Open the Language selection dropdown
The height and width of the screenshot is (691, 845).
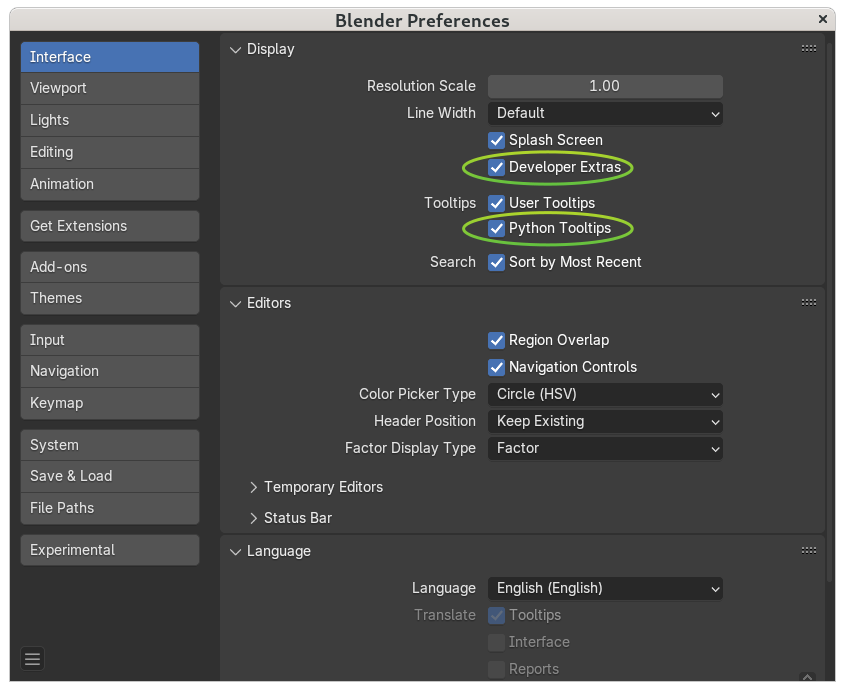point(605,589)
